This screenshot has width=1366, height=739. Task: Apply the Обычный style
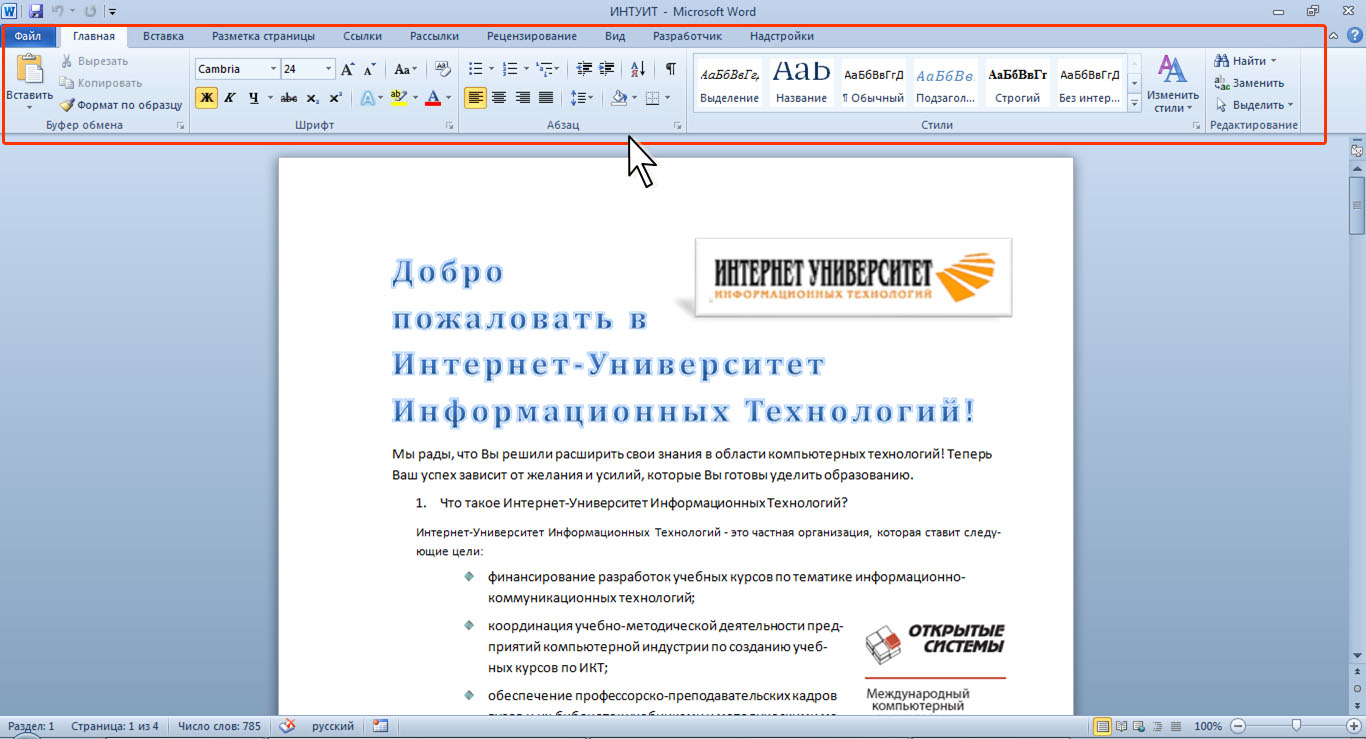(x=873, y=83)
